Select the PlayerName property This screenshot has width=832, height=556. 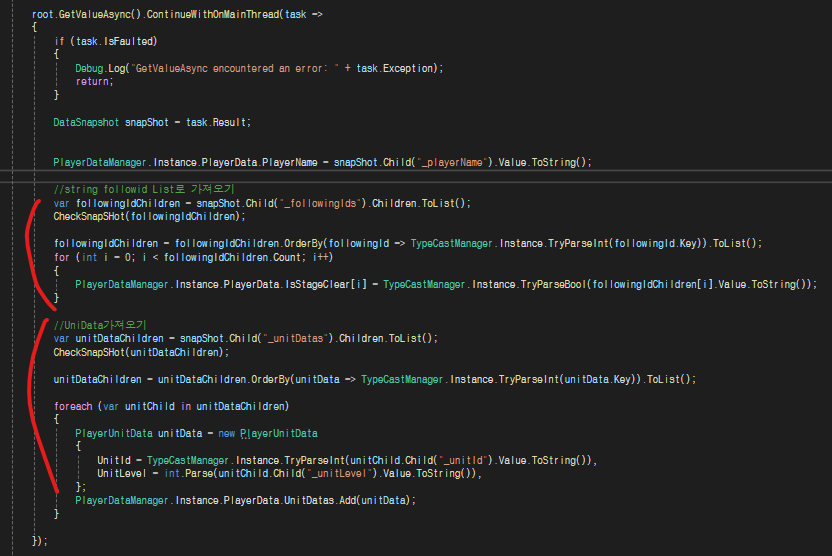[290, 162]
